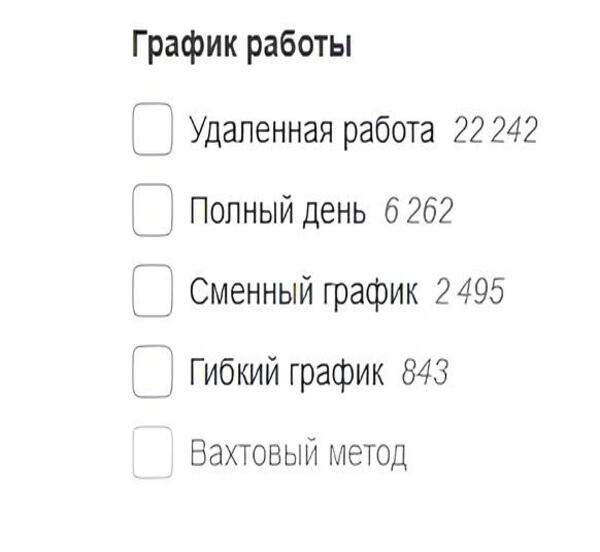600x552 pixels.
Task: Click the greyed-out Вахтовый метод checkbox
Action: pos(152,454)
